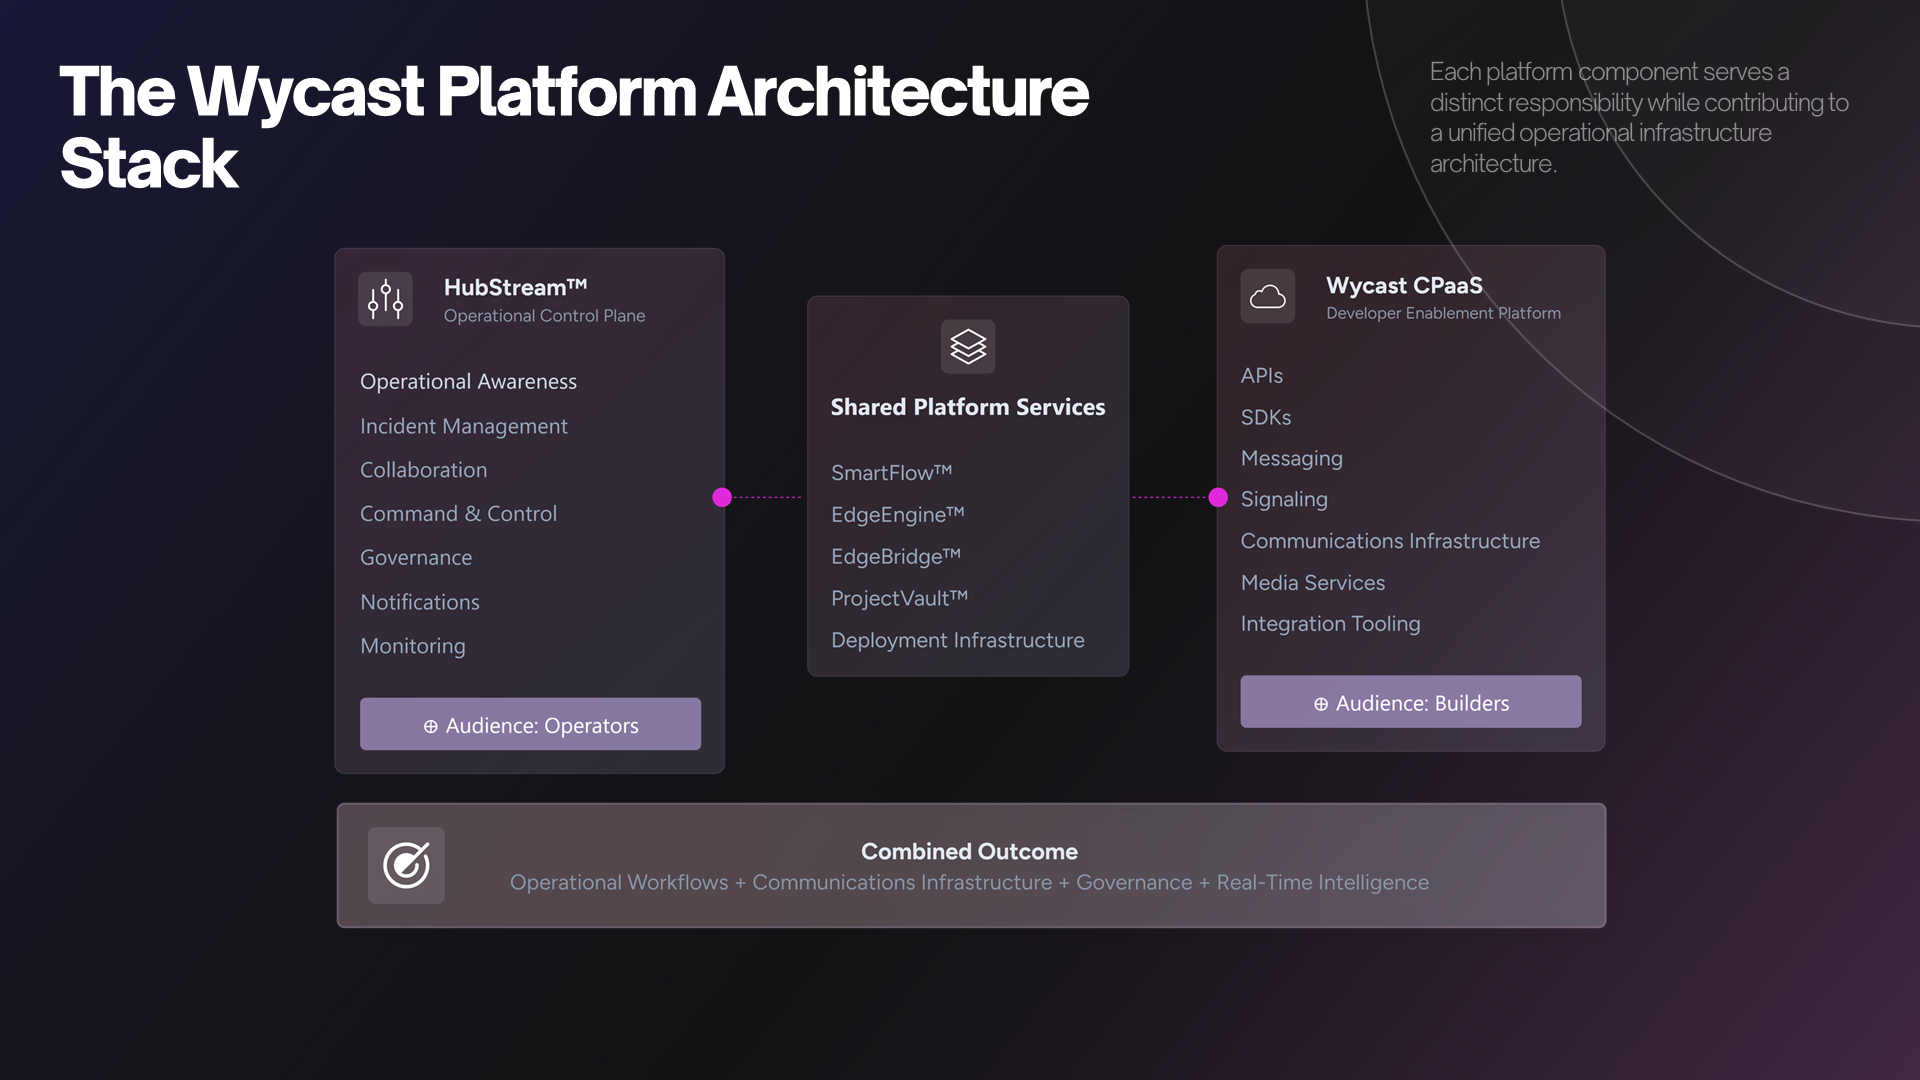Image resolution: width=1920 pixels, height=1080 pixels.
Task: Select the pink connector dot beside Signaling
Action: pos(1218,497)
